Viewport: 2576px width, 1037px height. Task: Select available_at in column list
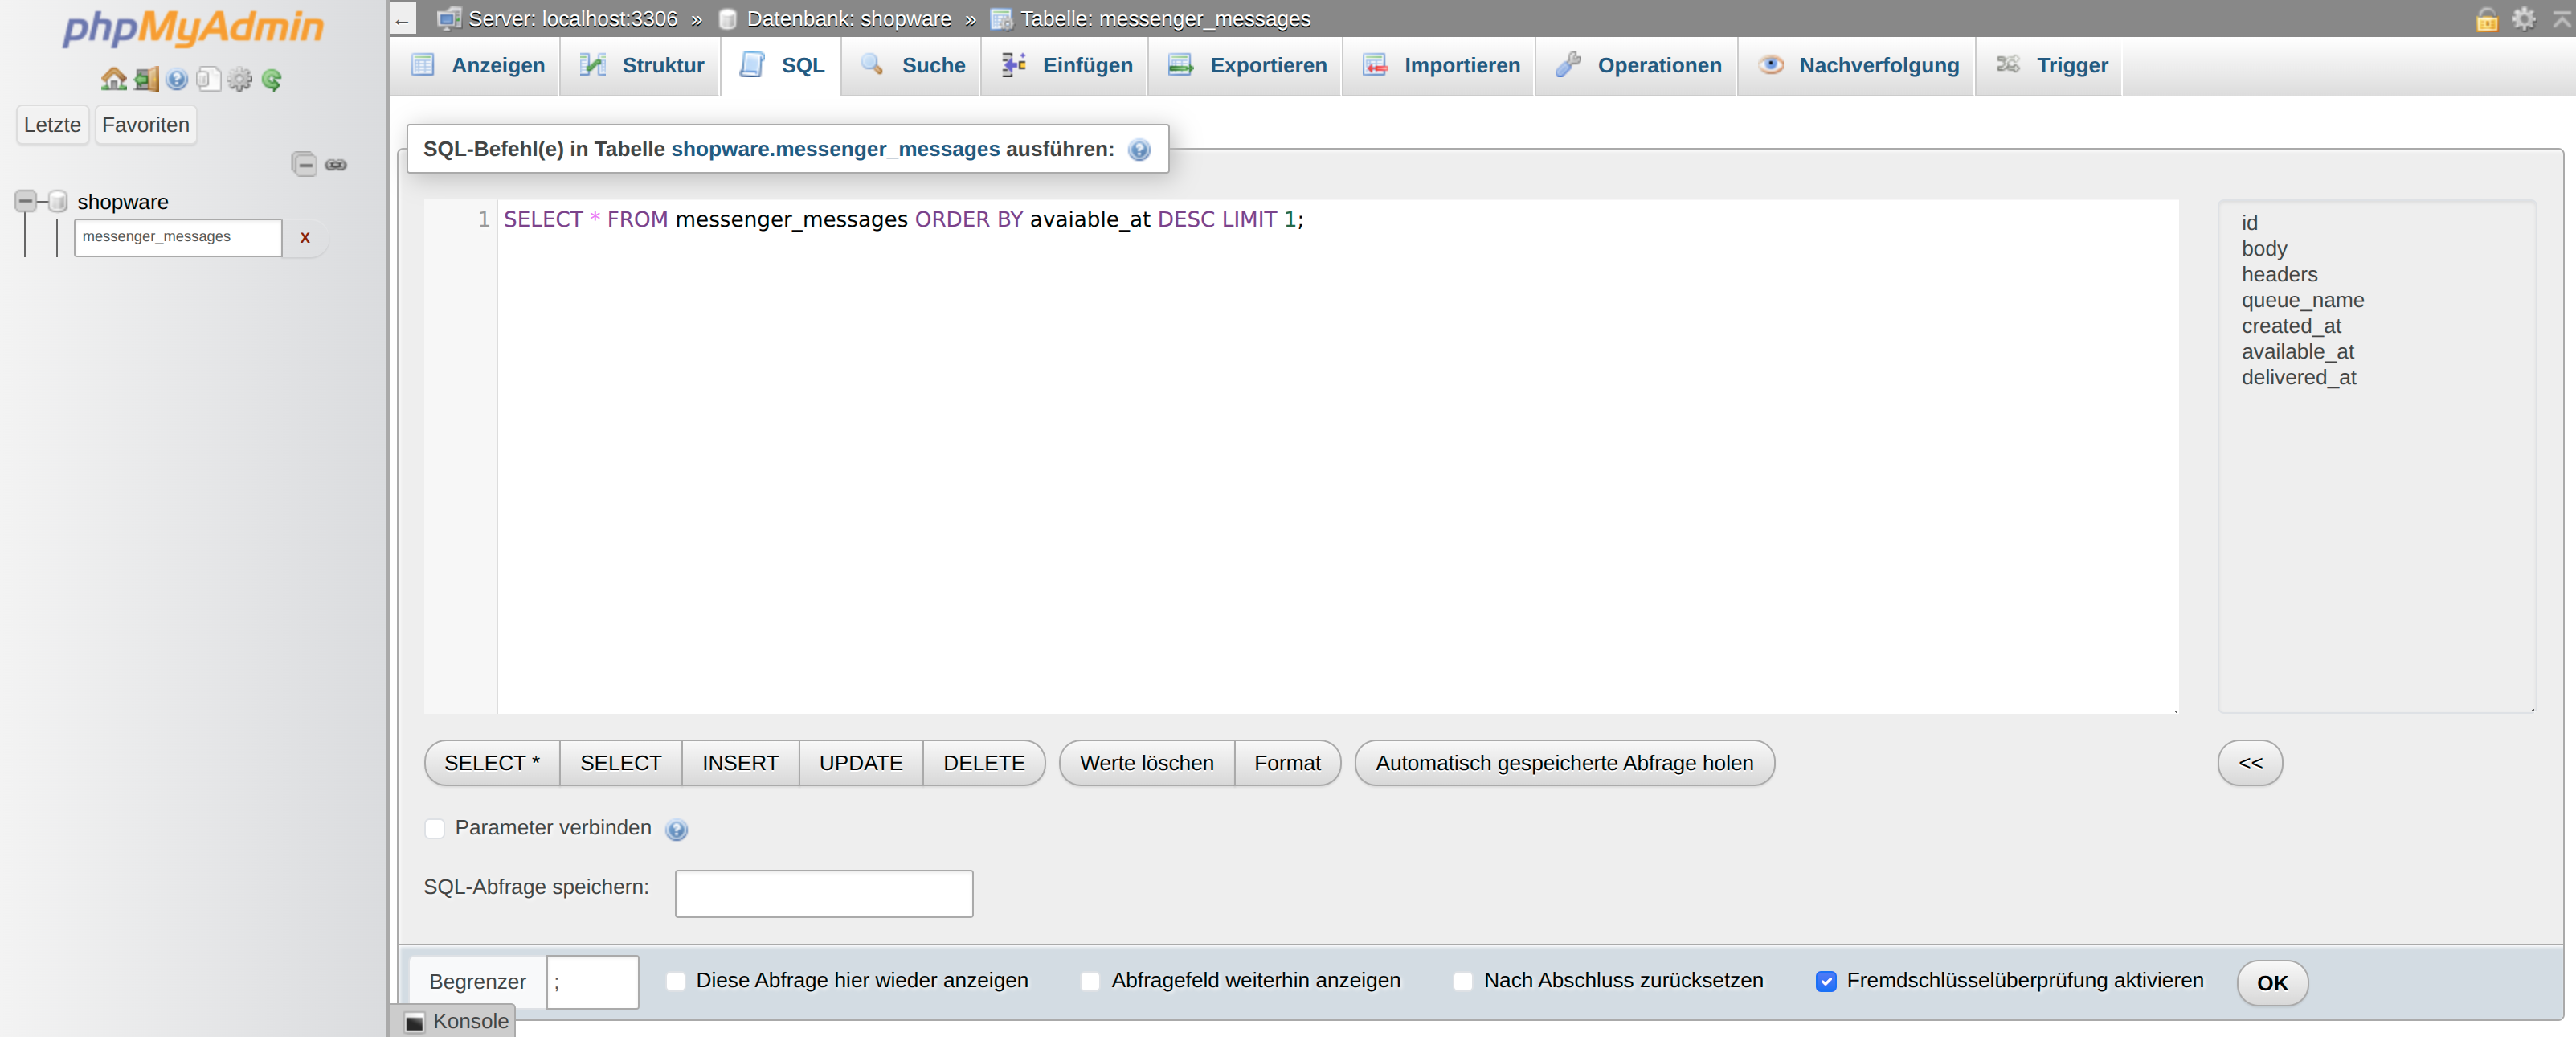[2297, 352]
